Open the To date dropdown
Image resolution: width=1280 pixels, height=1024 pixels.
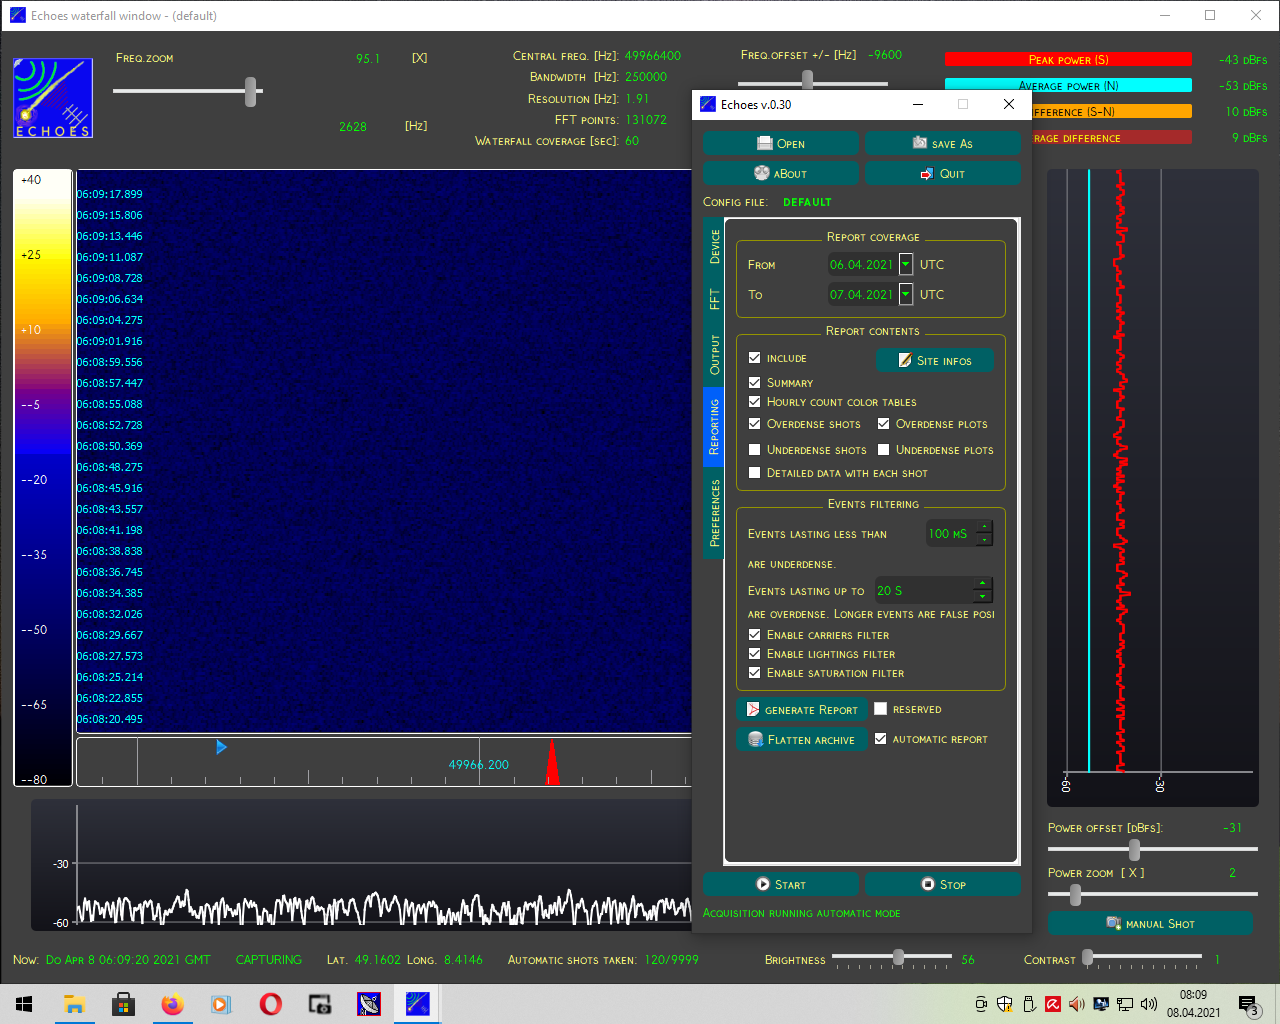click(906, 294)
